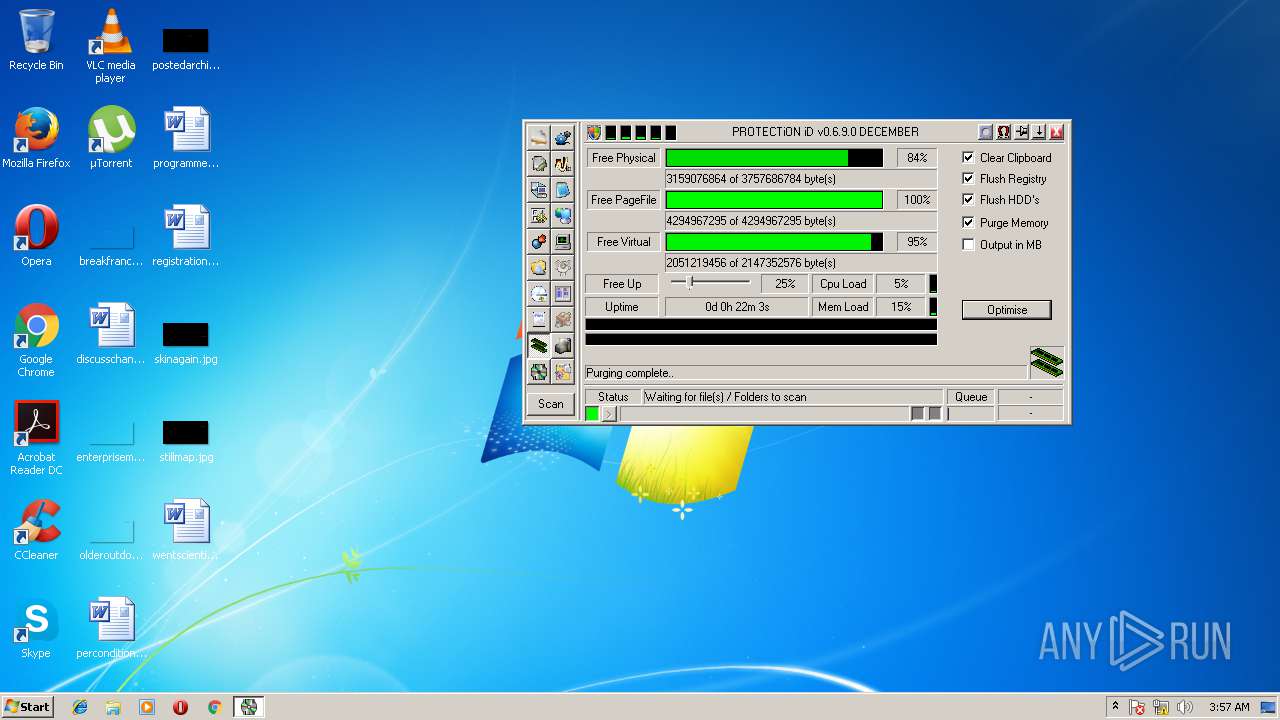Viewport: 1280px width, 720px height.
Task: Disable the Purge Memory checkbox
Action: pos(968,222)
